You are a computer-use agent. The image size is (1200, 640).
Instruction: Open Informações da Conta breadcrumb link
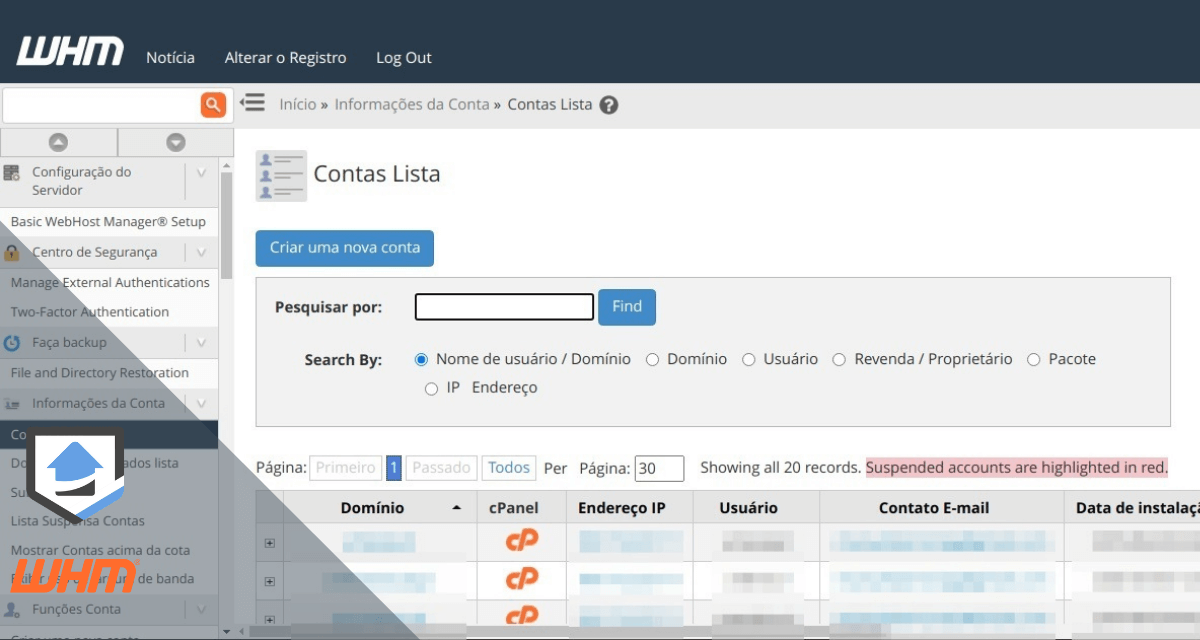(x=412, y=105)
